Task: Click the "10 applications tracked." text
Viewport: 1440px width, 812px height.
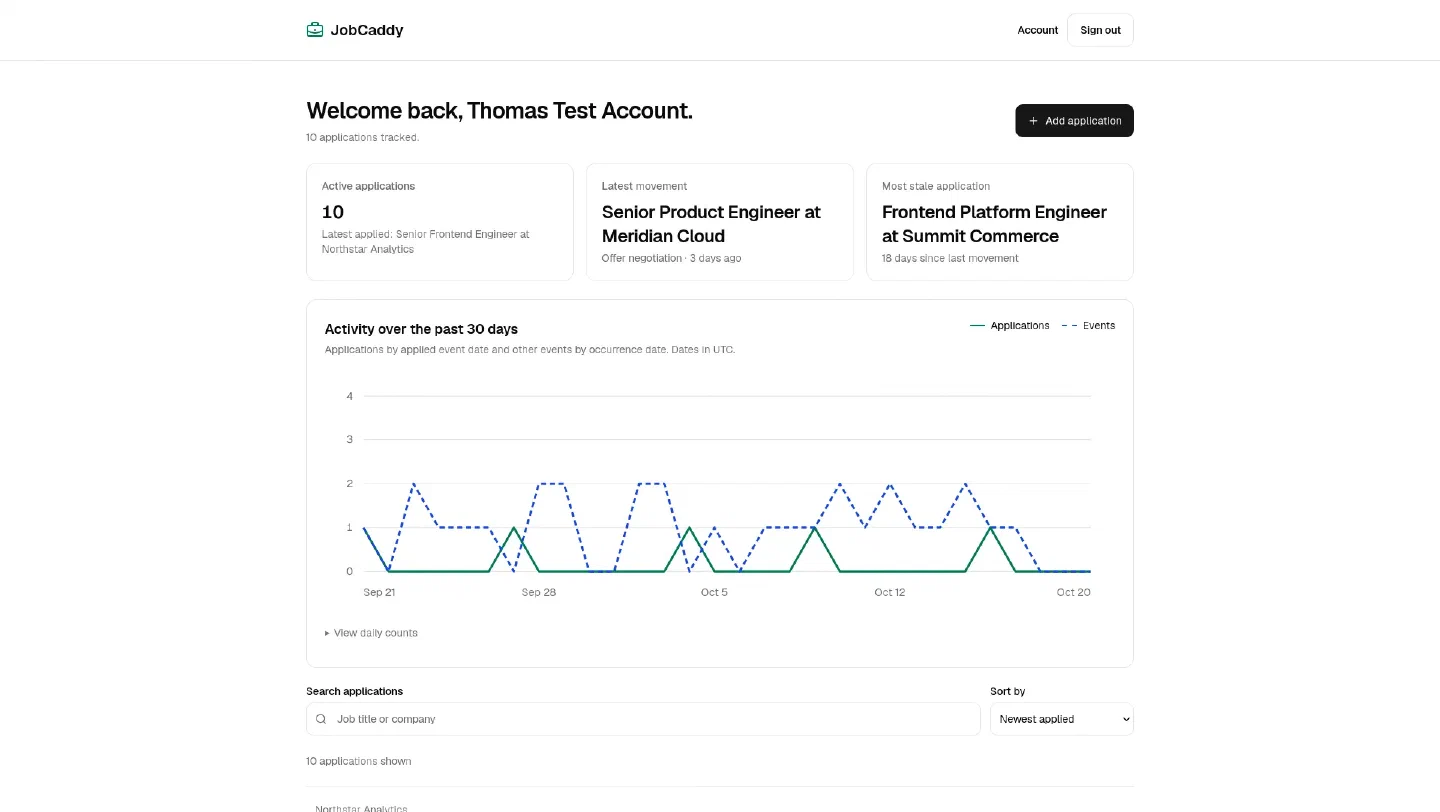Action: [362, 137]
